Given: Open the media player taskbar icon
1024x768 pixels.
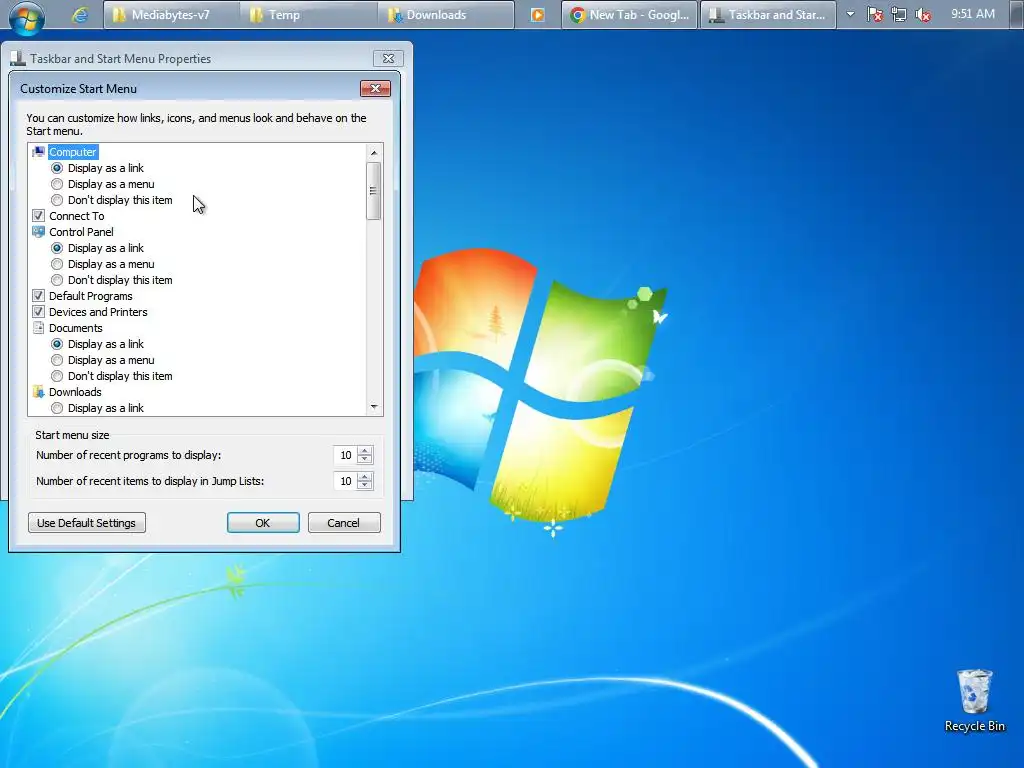Looking at the screenshot, I should tap(537, 14).
